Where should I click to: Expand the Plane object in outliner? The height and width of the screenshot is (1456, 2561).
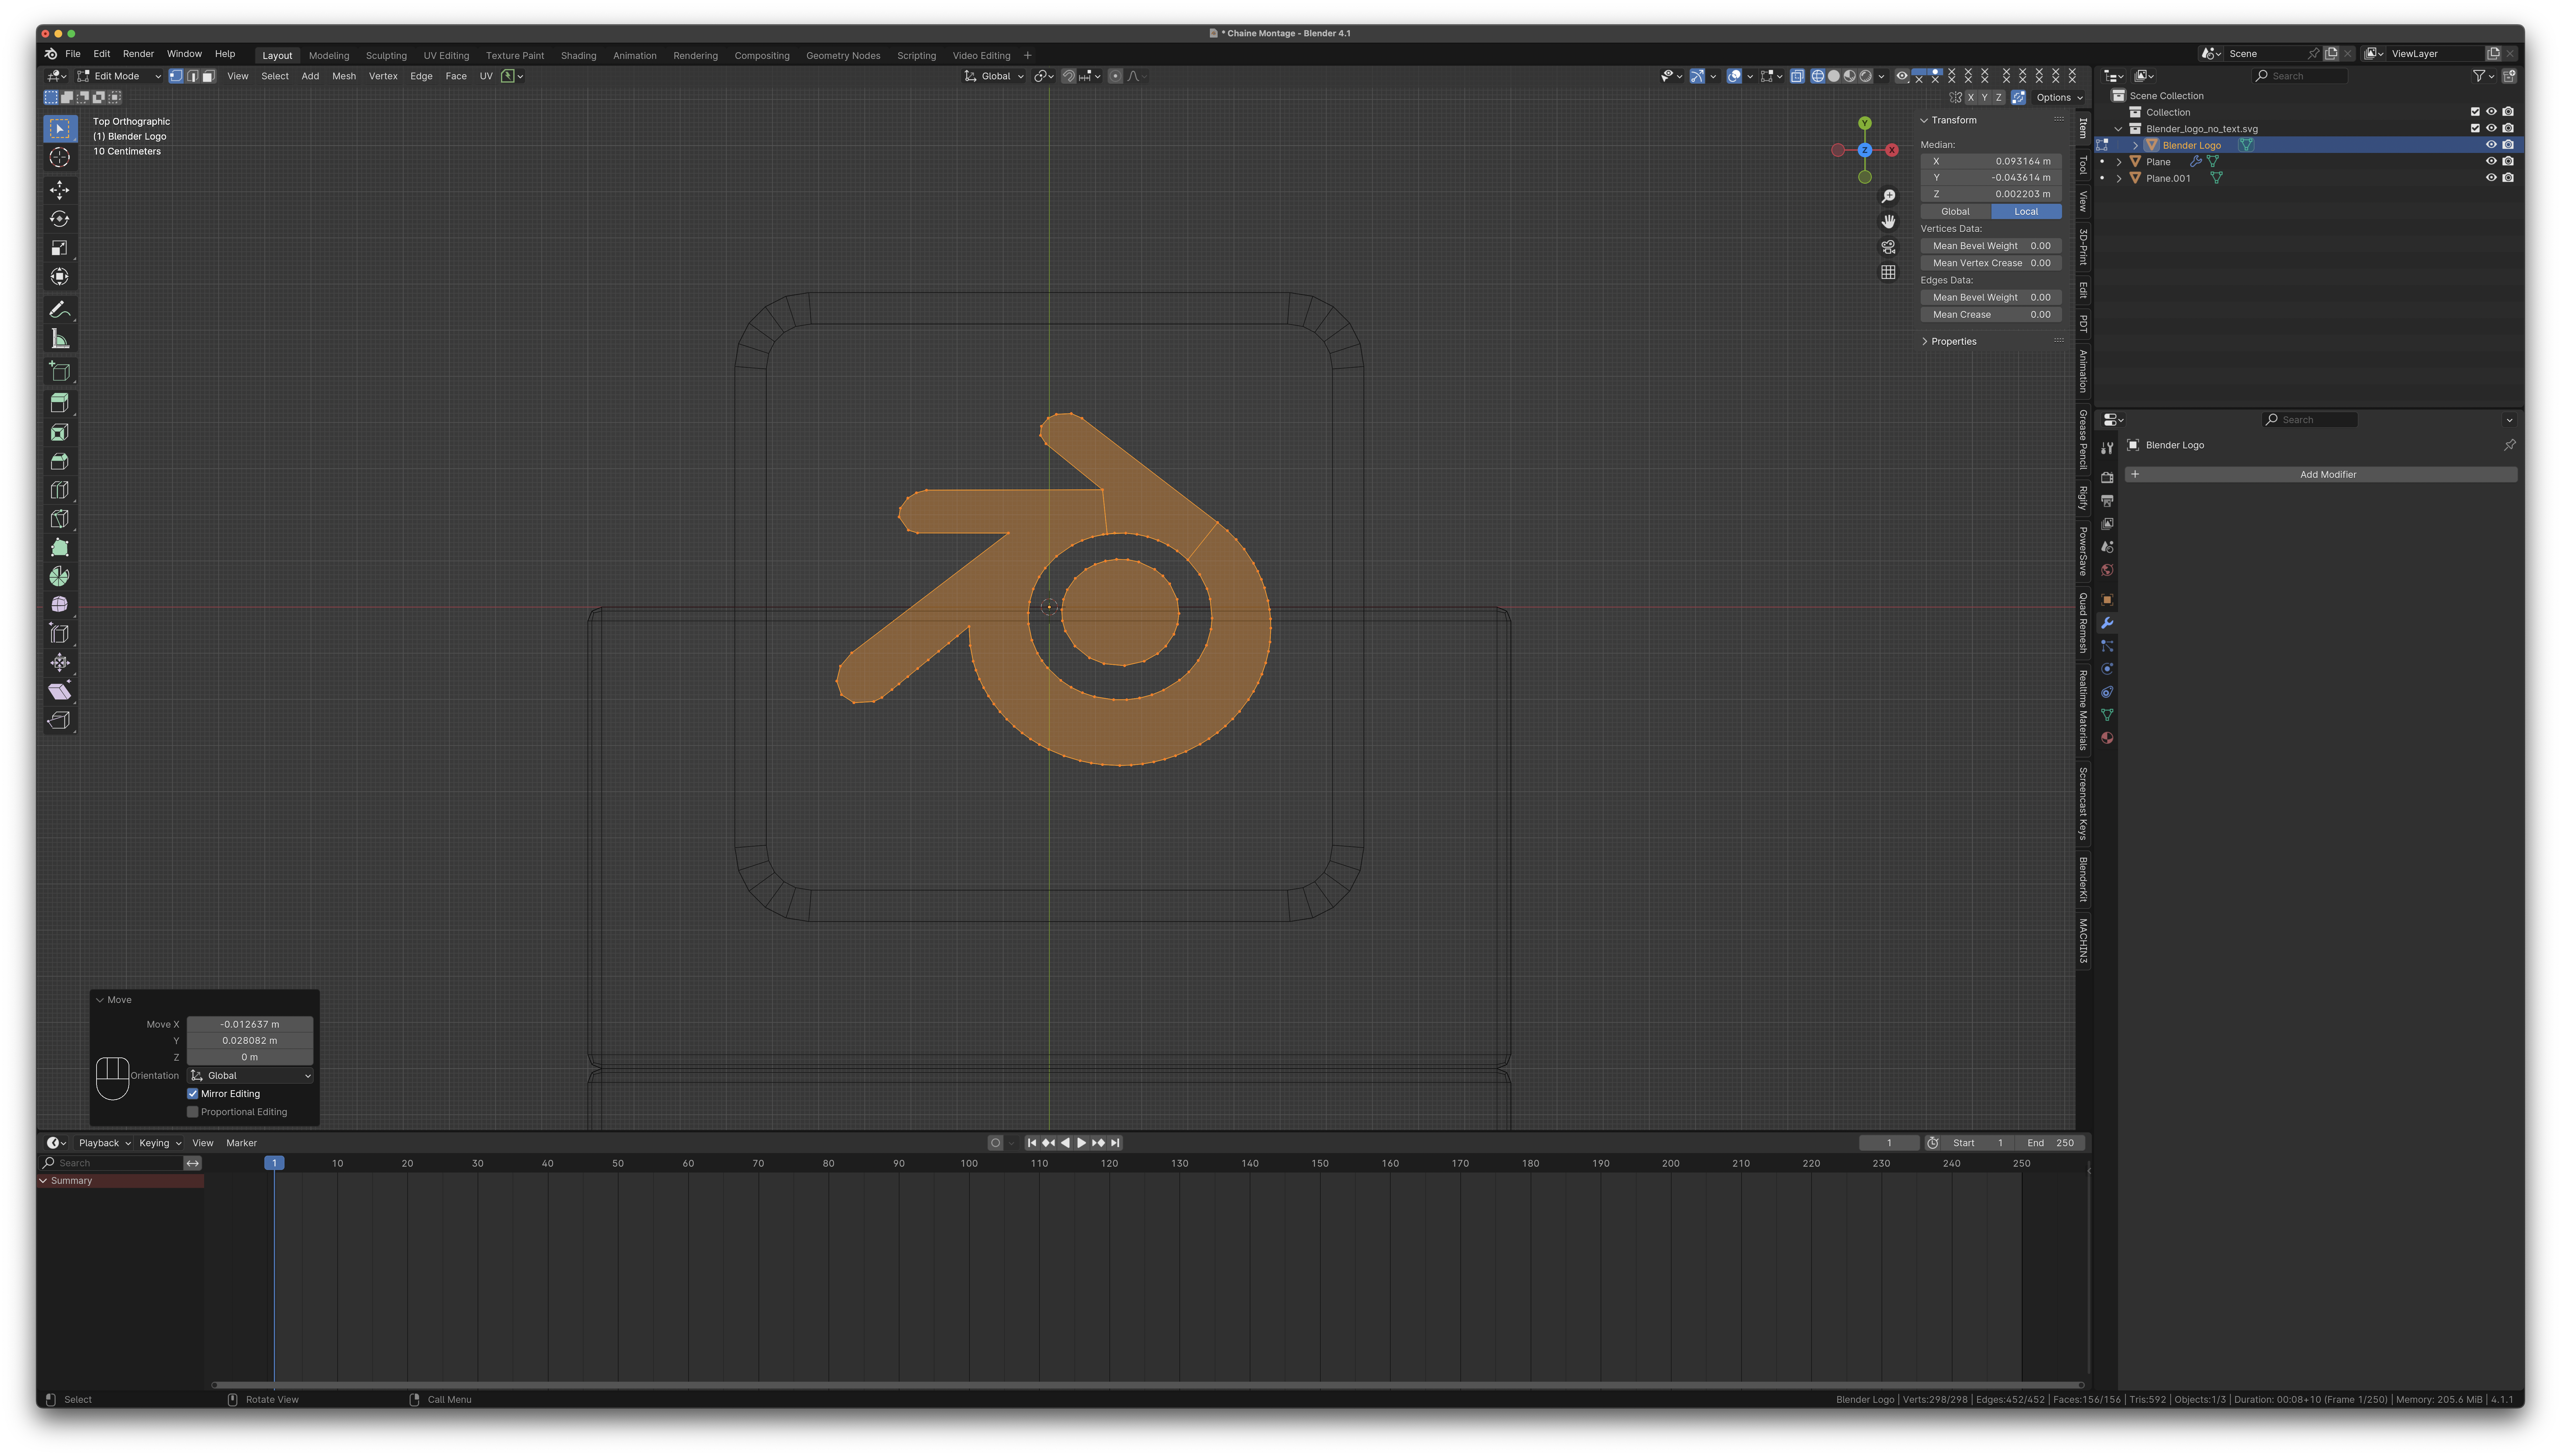[x=2119, y=162]
